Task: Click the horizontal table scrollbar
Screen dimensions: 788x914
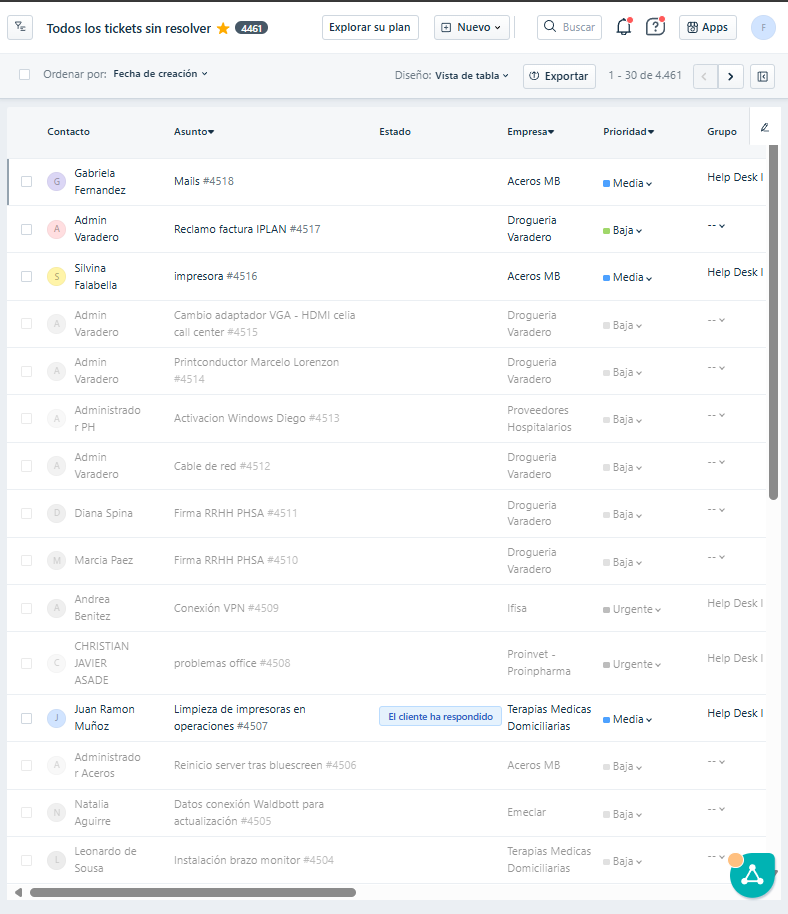Action: tap(193, 892)
